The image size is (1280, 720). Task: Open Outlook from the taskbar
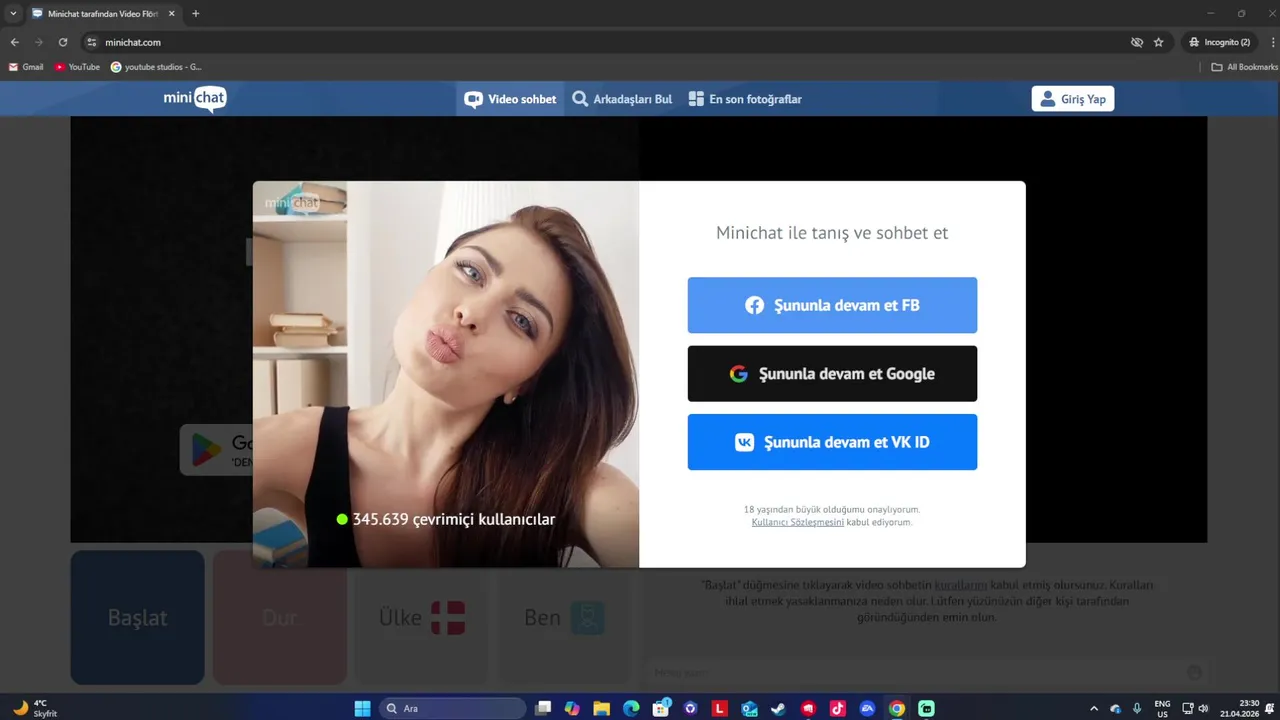coord(749,708)
